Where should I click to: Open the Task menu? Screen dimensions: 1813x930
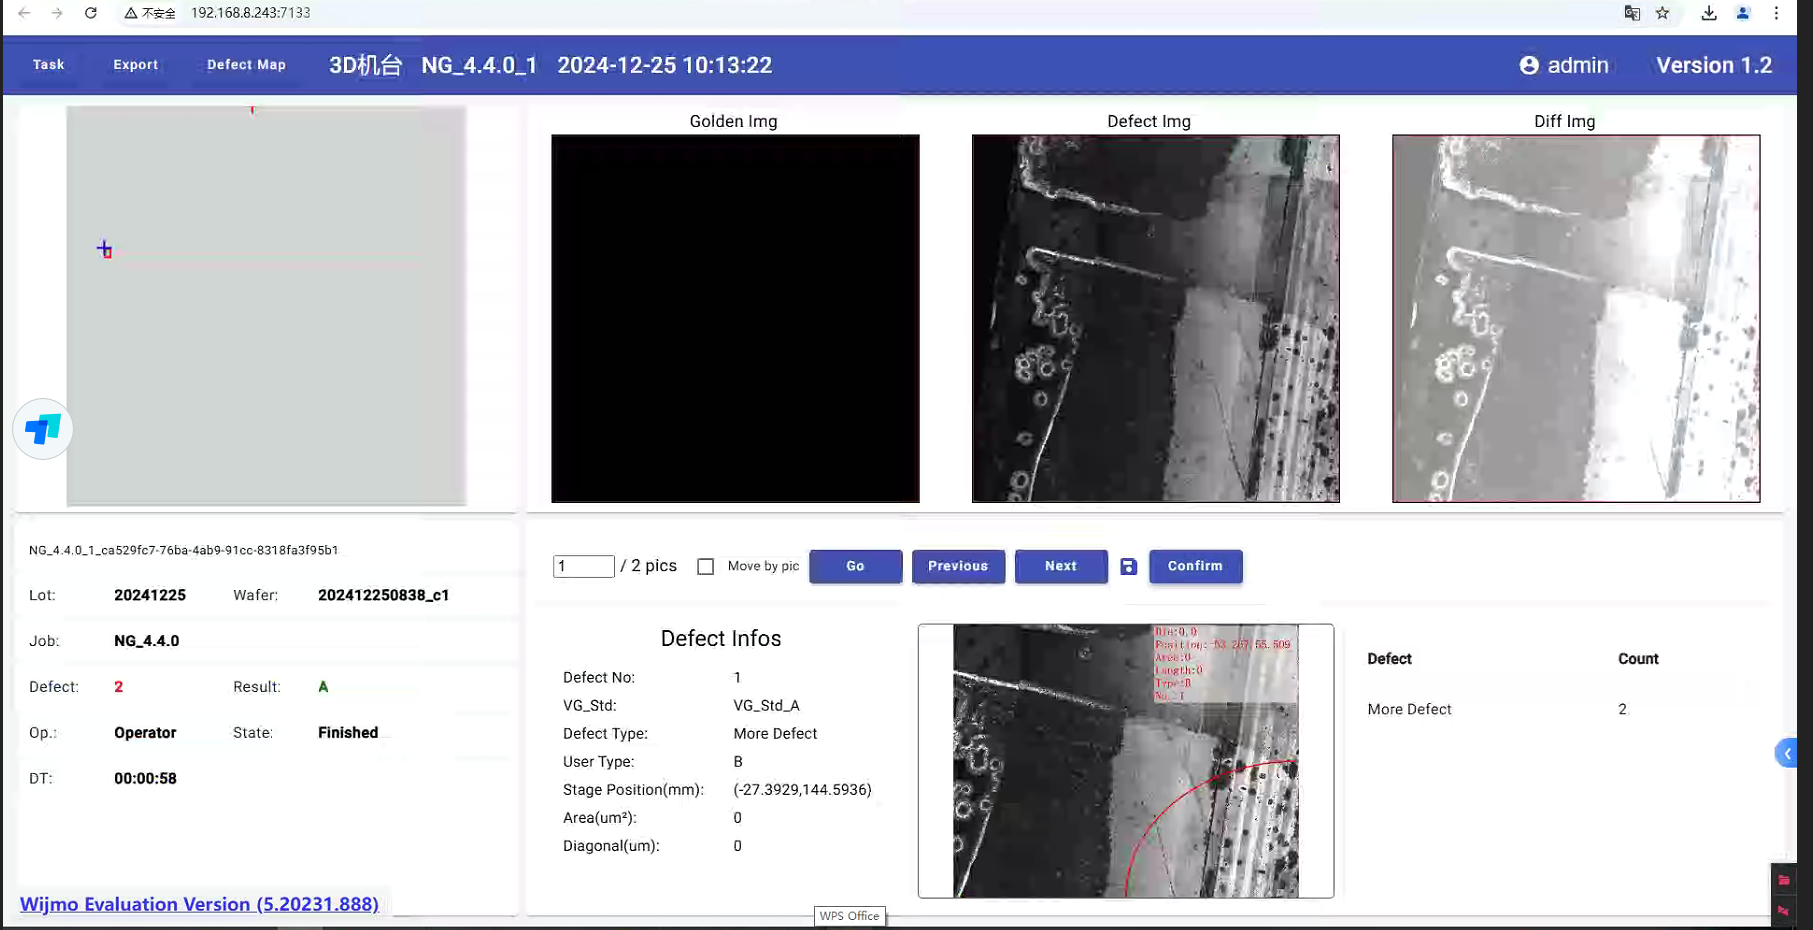pos(48,65)
